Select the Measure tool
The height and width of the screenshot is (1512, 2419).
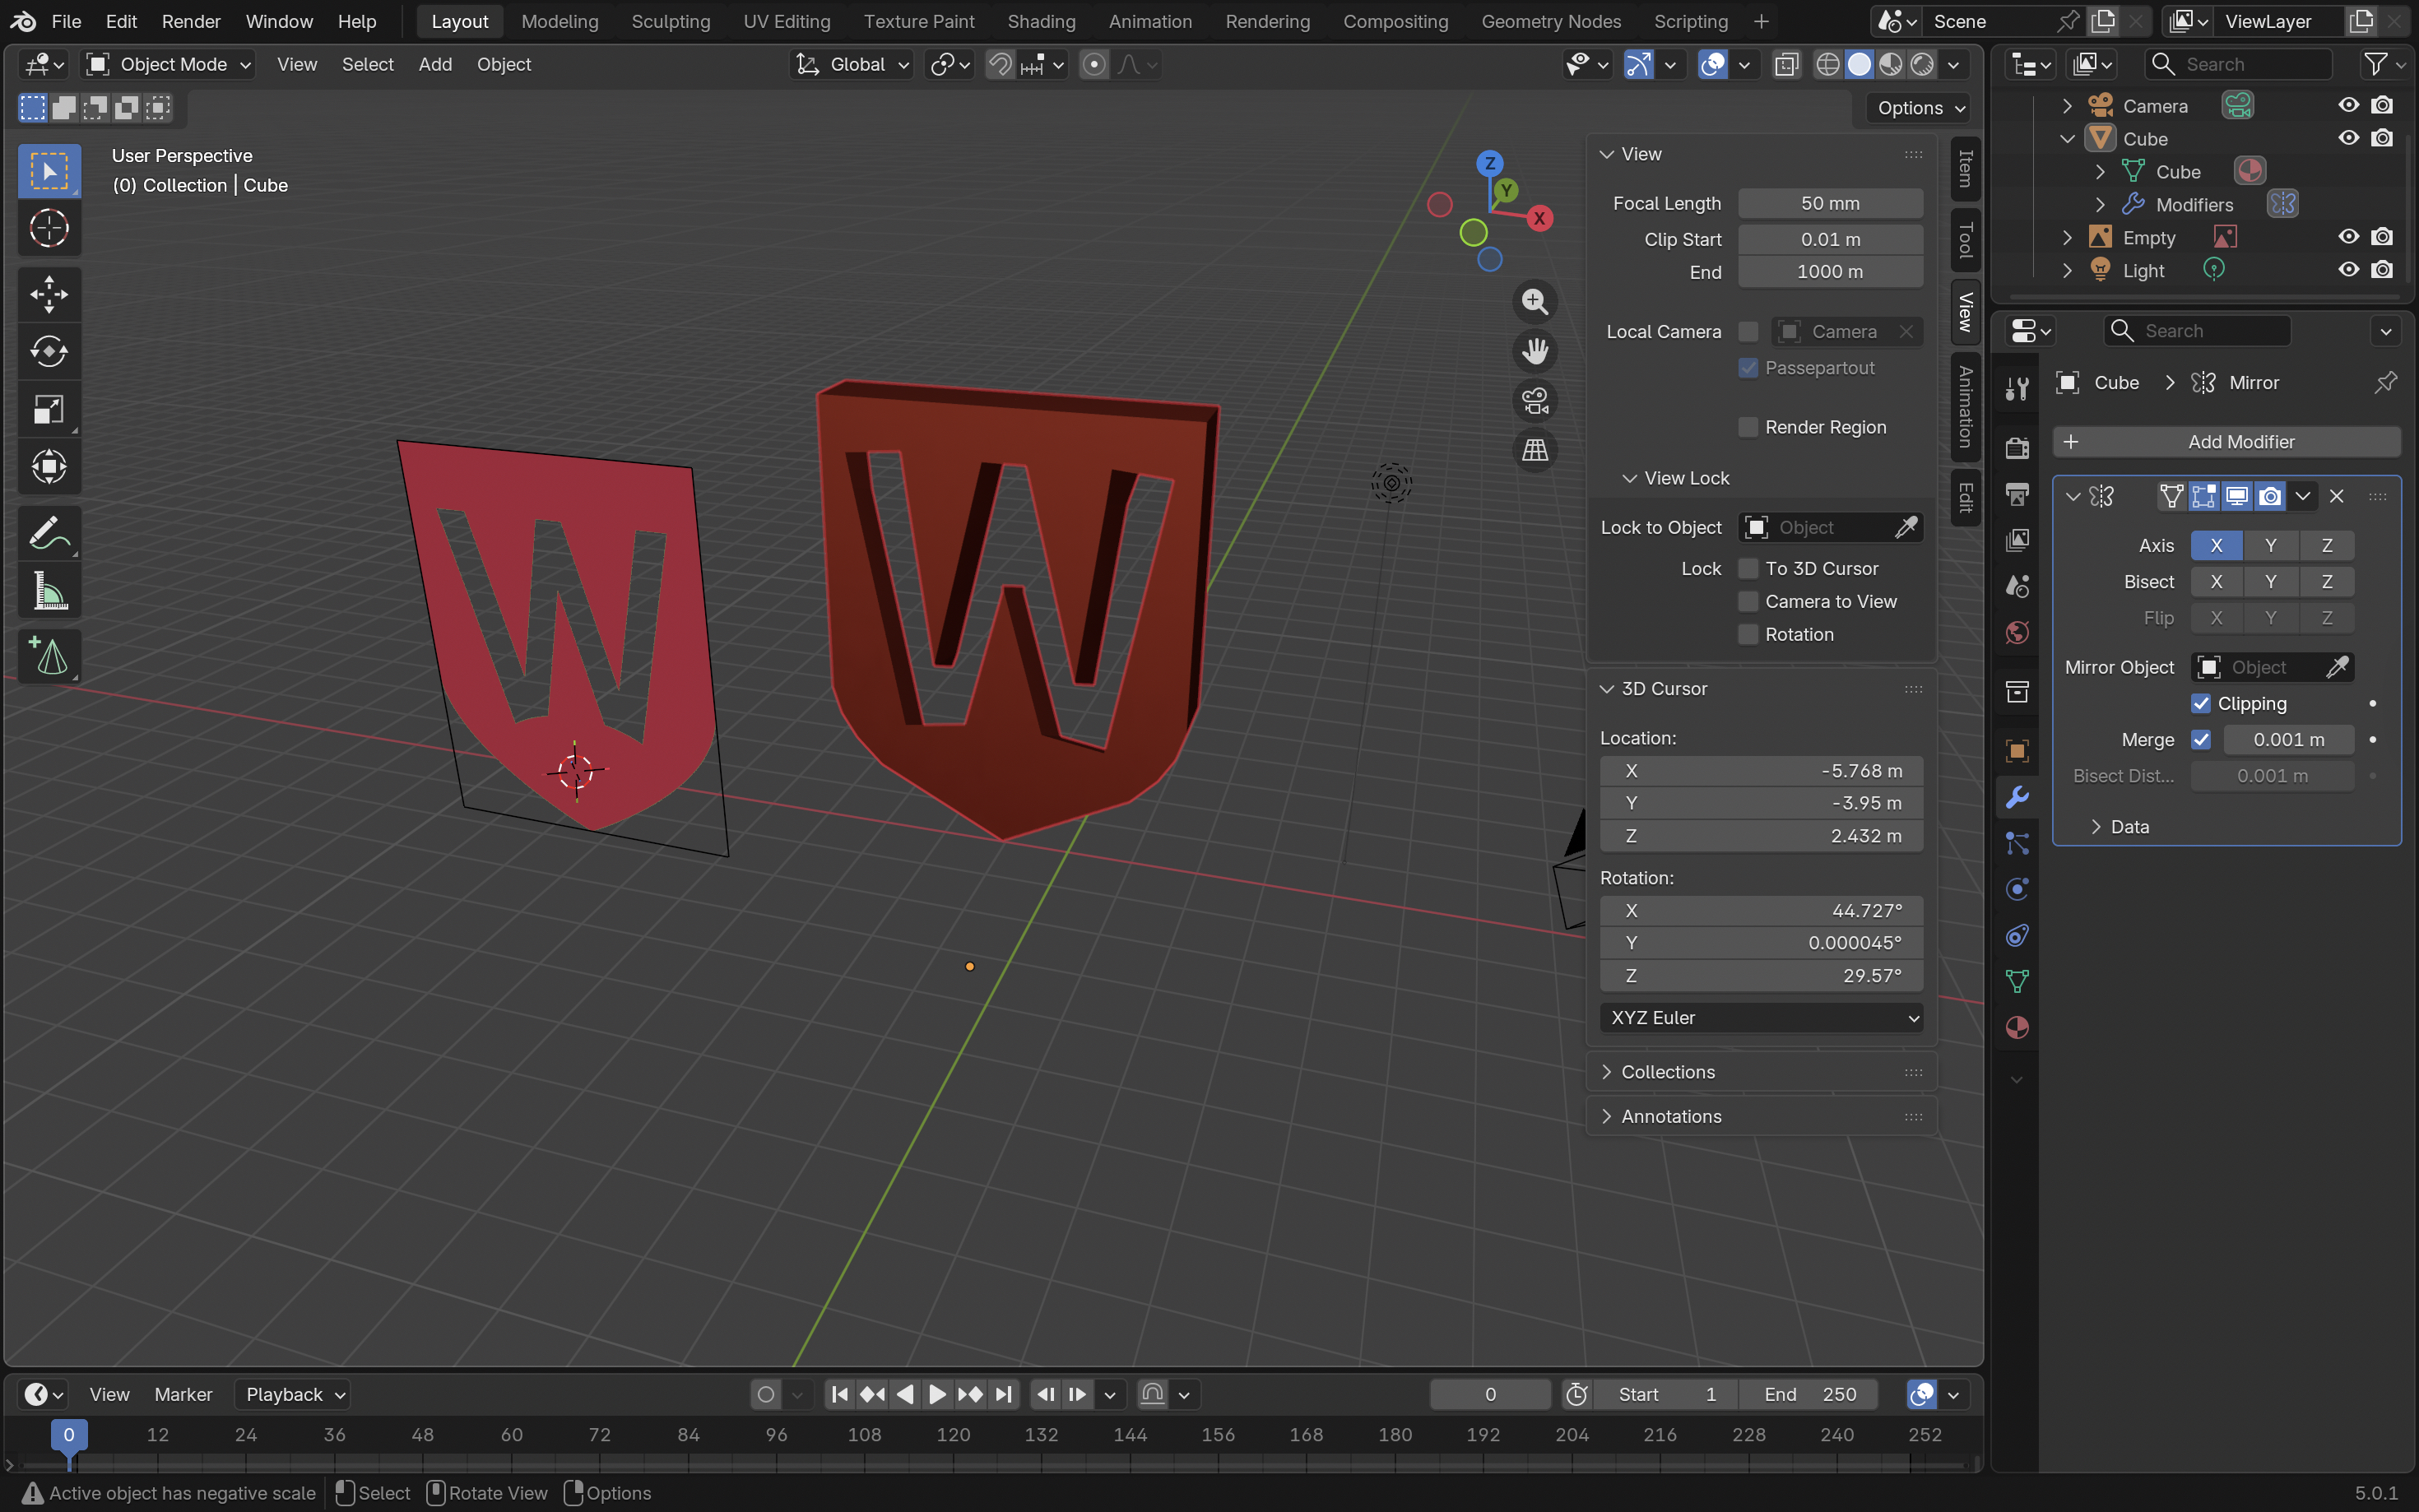[x=48, y=591]
